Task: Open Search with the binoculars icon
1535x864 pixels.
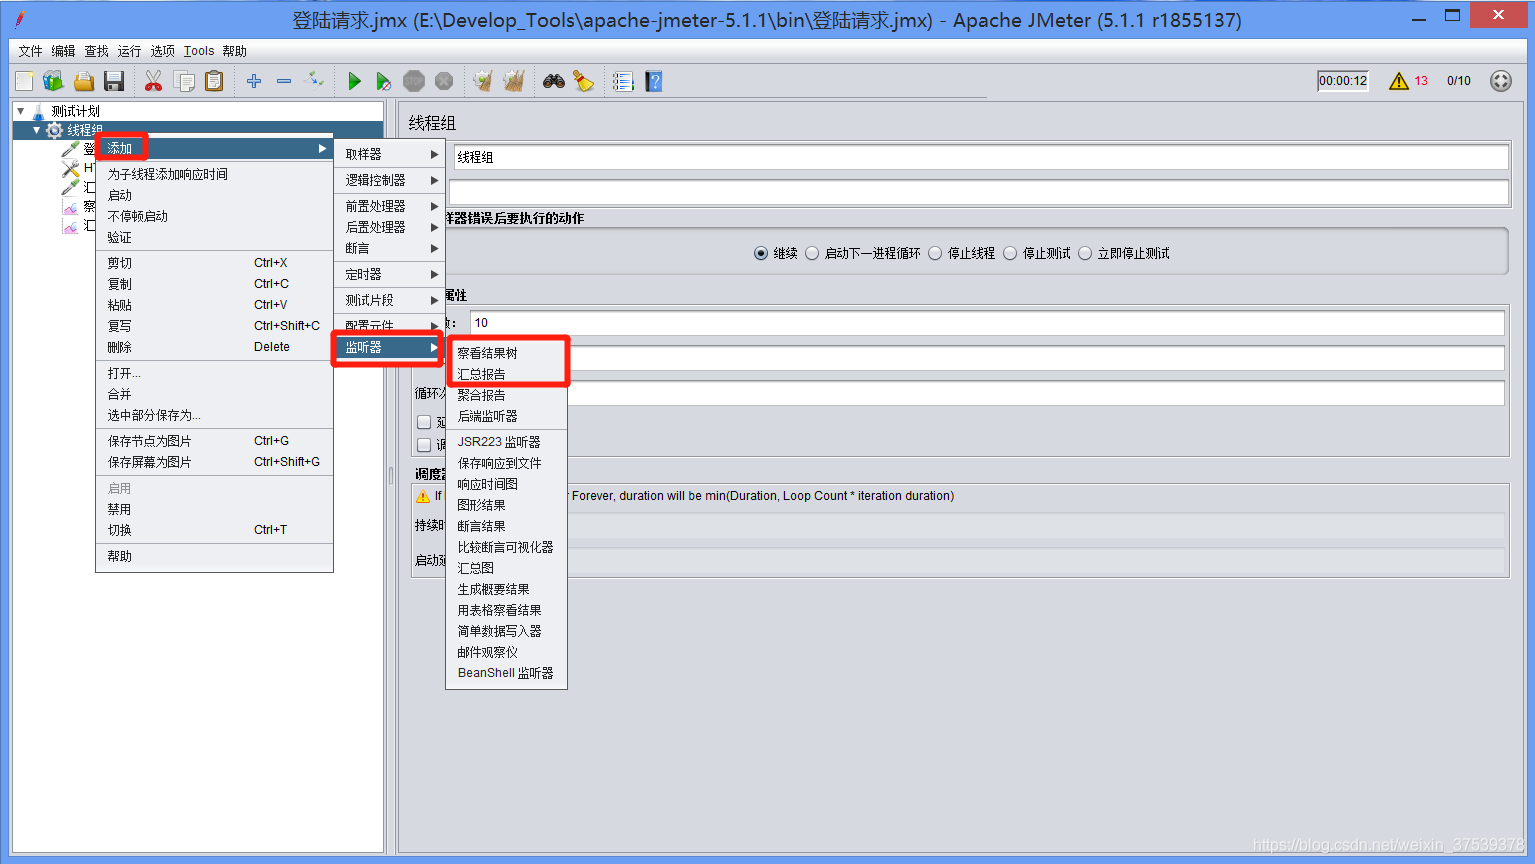Action: [554, 81]
